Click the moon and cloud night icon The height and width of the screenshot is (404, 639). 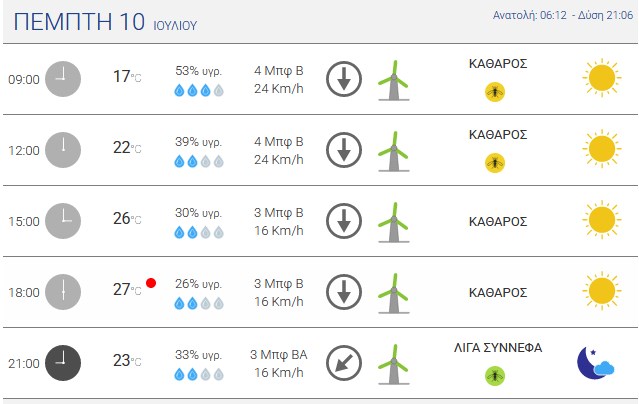point(595,363)
